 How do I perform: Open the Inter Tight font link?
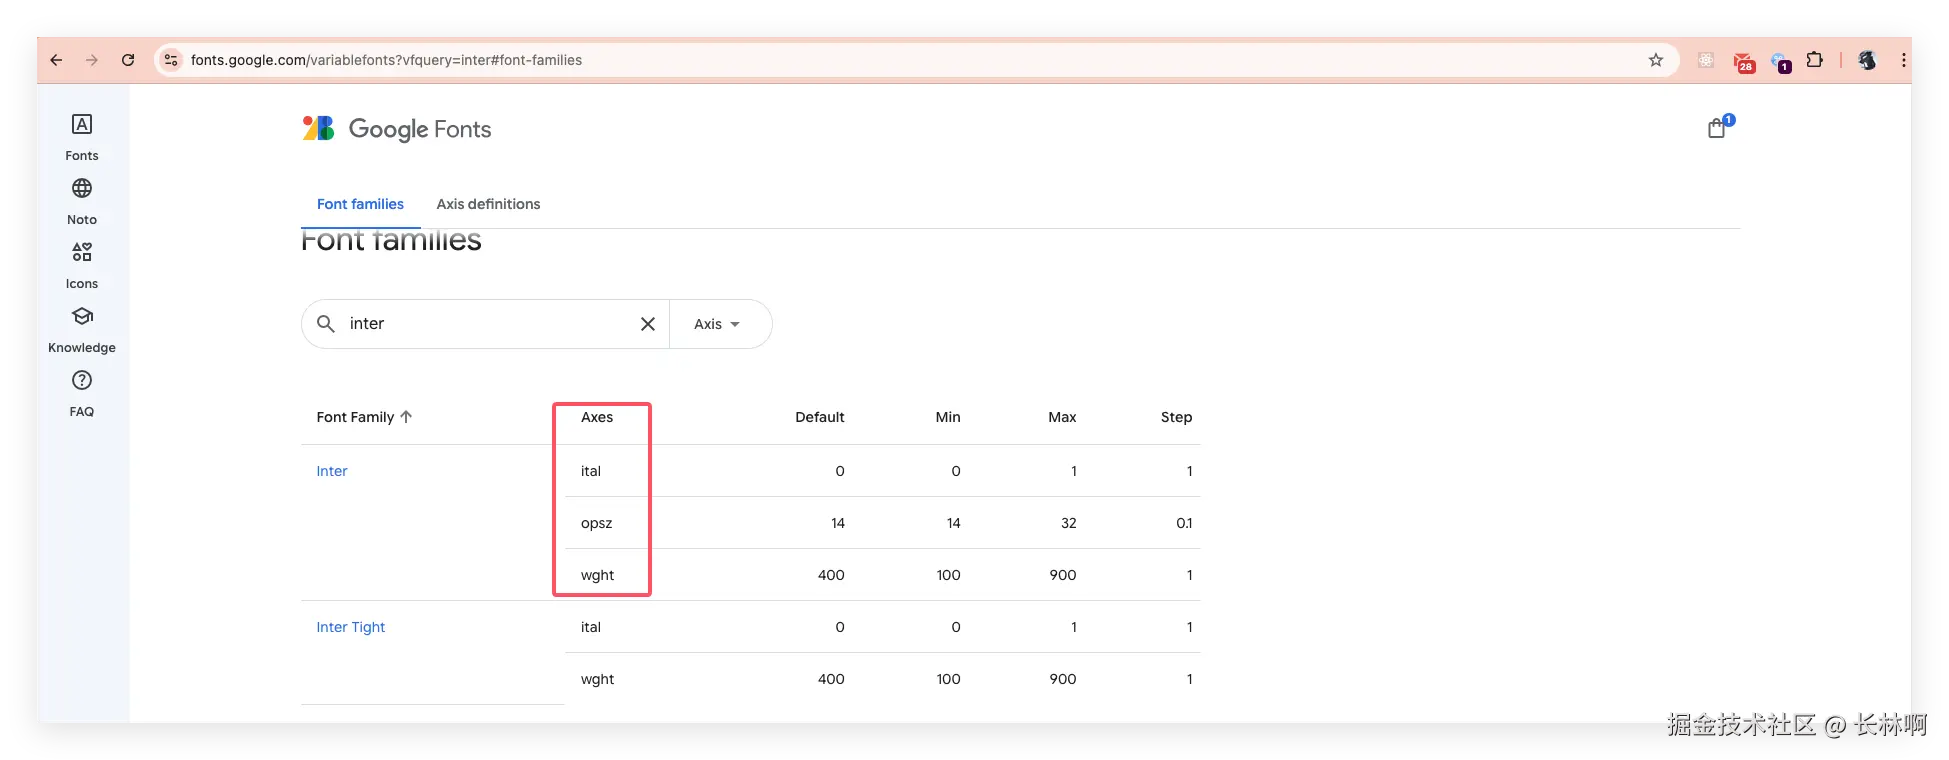tap(351, 627)
